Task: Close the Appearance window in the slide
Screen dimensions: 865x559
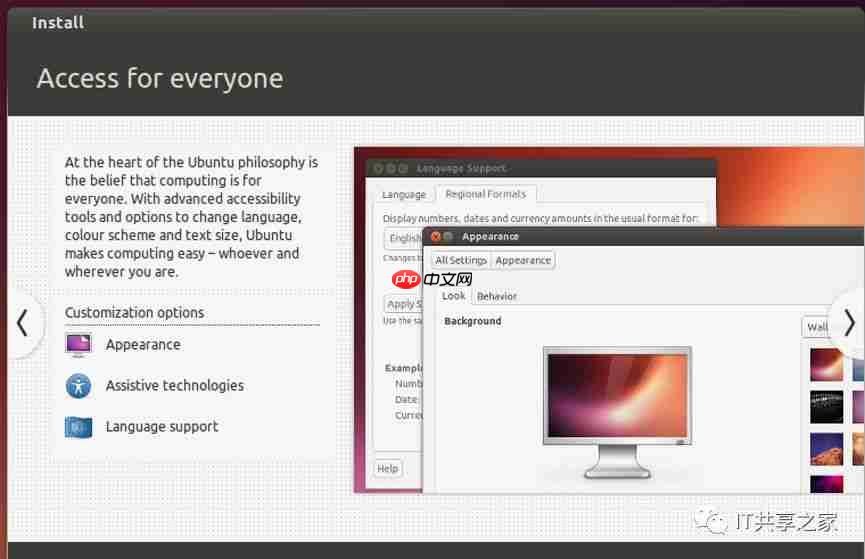Action: [x=435, y=236]
